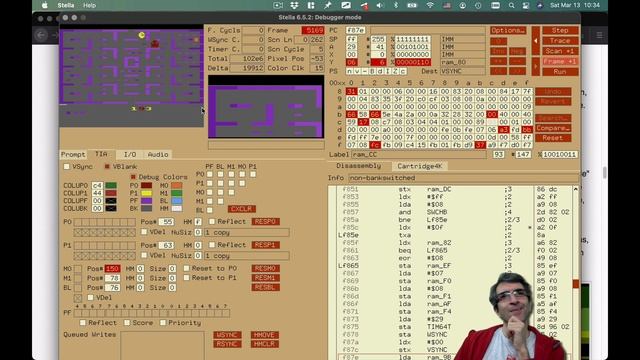
Task: Enable the VSync checkbox
Action: 67,167
